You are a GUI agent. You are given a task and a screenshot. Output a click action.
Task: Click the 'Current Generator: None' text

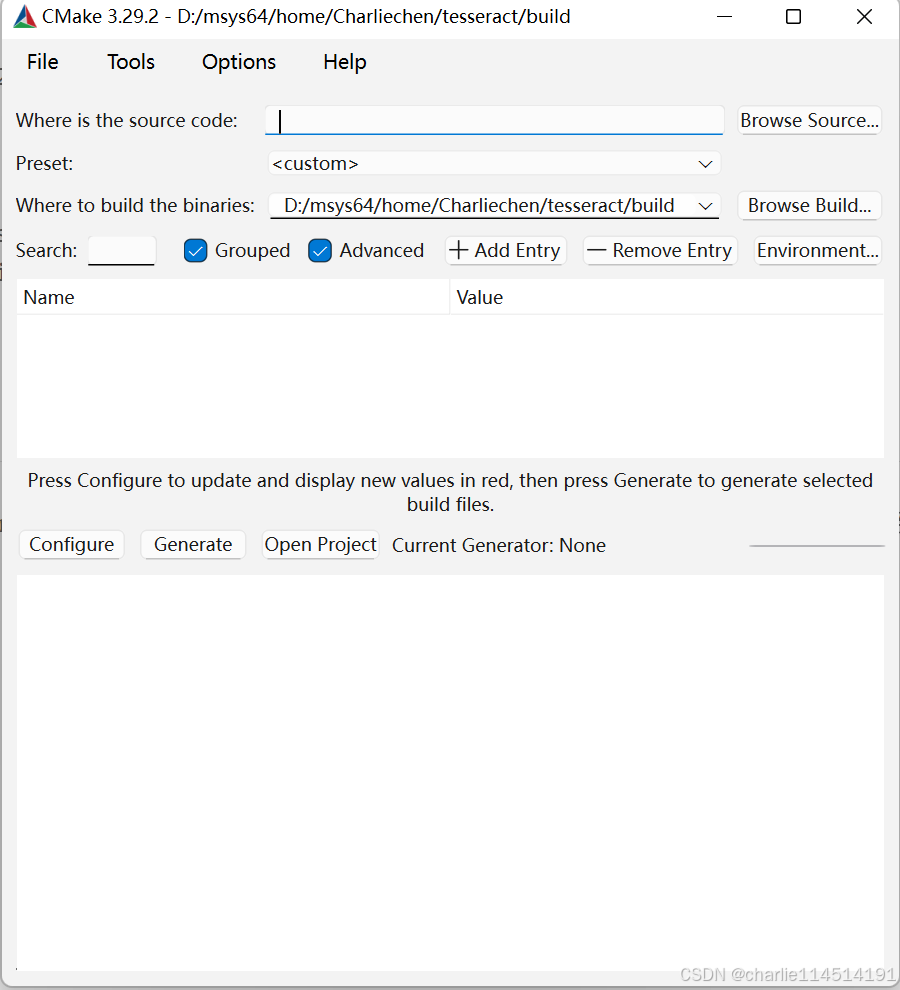point(499,545)
